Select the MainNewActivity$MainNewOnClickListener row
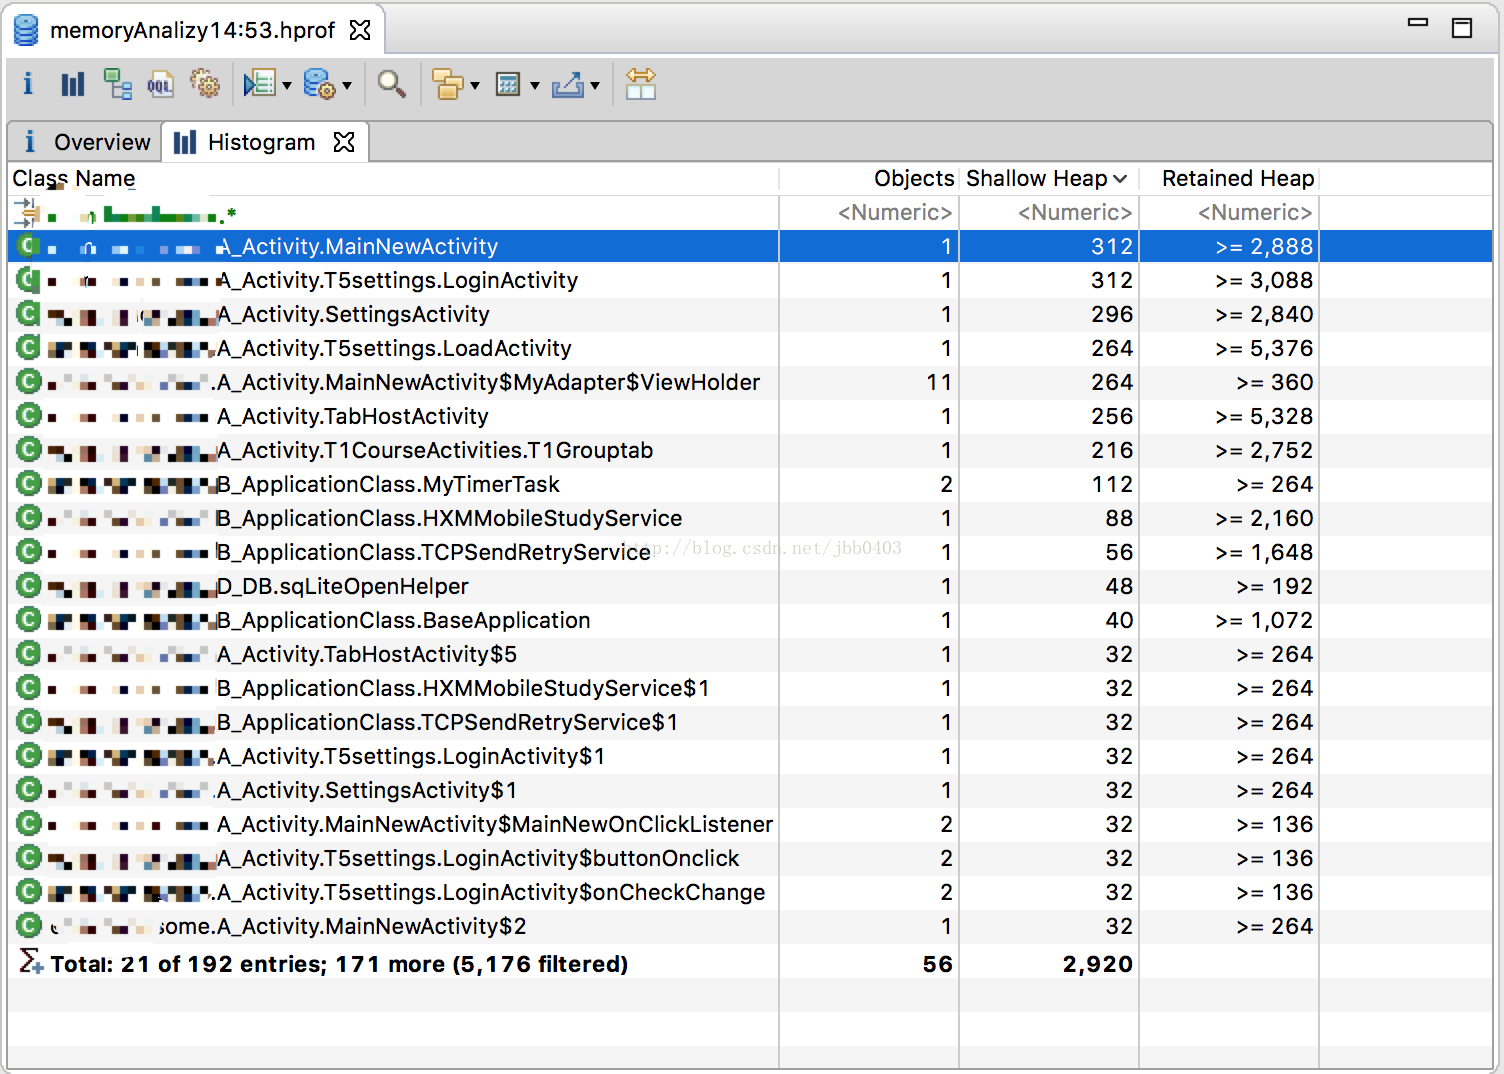This screenshot has height=1074, width=1504. tap(750, 825)
